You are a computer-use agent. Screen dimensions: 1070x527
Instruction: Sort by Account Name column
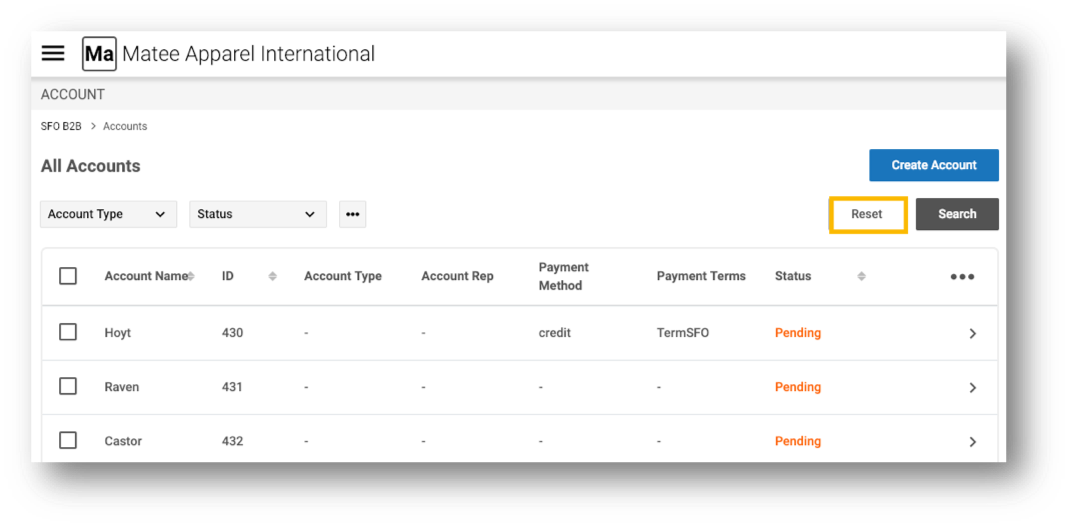click(191, 276)
